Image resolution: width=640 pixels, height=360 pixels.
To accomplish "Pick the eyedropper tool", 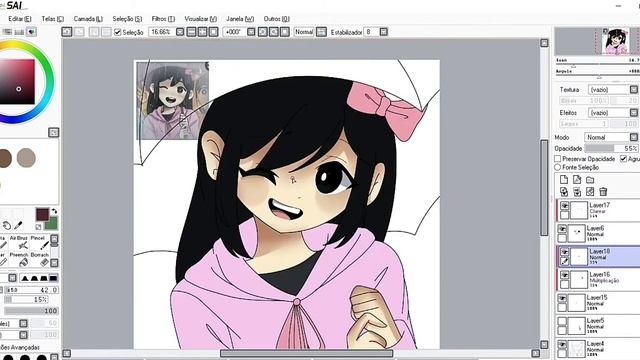I will (x=18, y=225).
